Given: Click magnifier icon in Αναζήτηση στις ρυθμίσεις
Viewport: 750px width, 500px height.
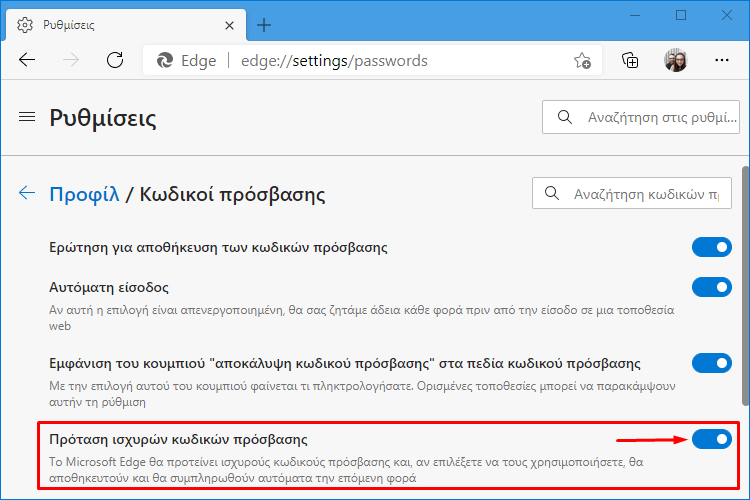Looking at the screenshot, I should pos(565,117).
